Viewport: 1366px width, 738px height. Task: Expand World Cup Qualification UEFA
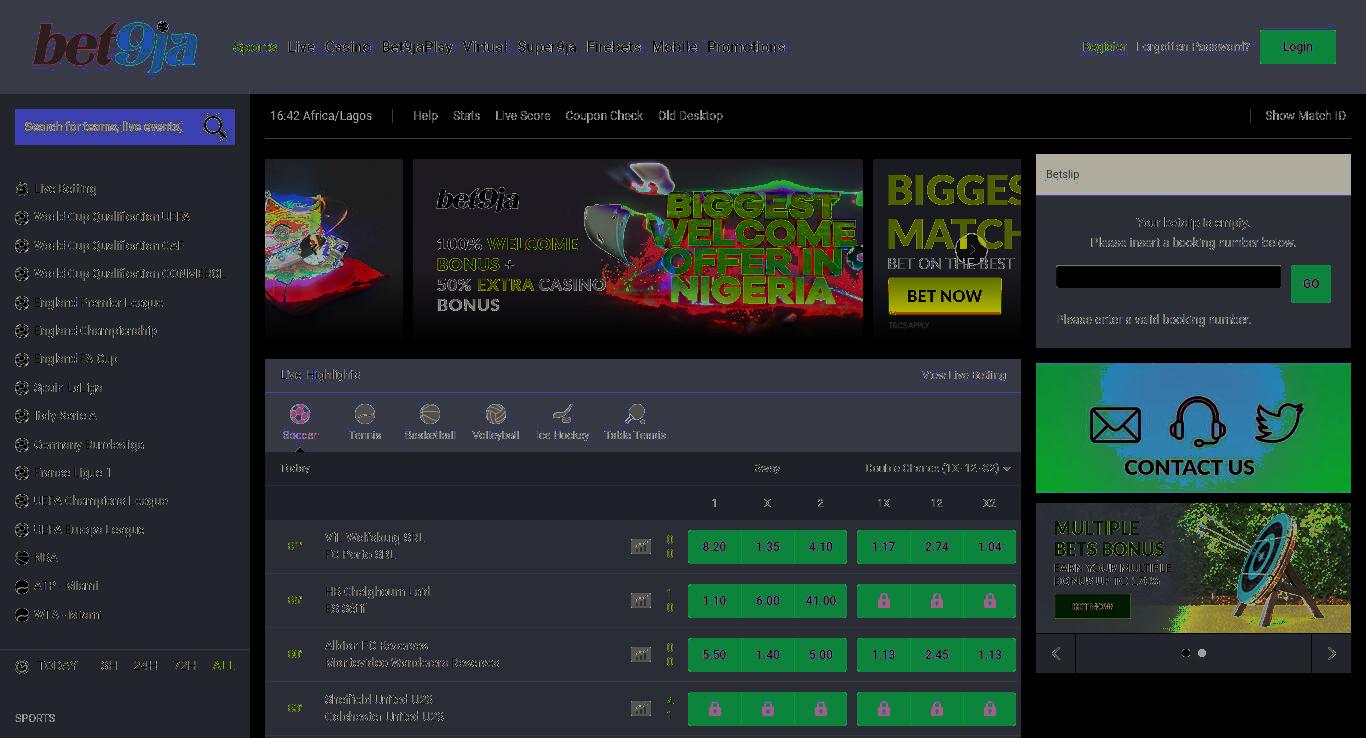point(112,217)
